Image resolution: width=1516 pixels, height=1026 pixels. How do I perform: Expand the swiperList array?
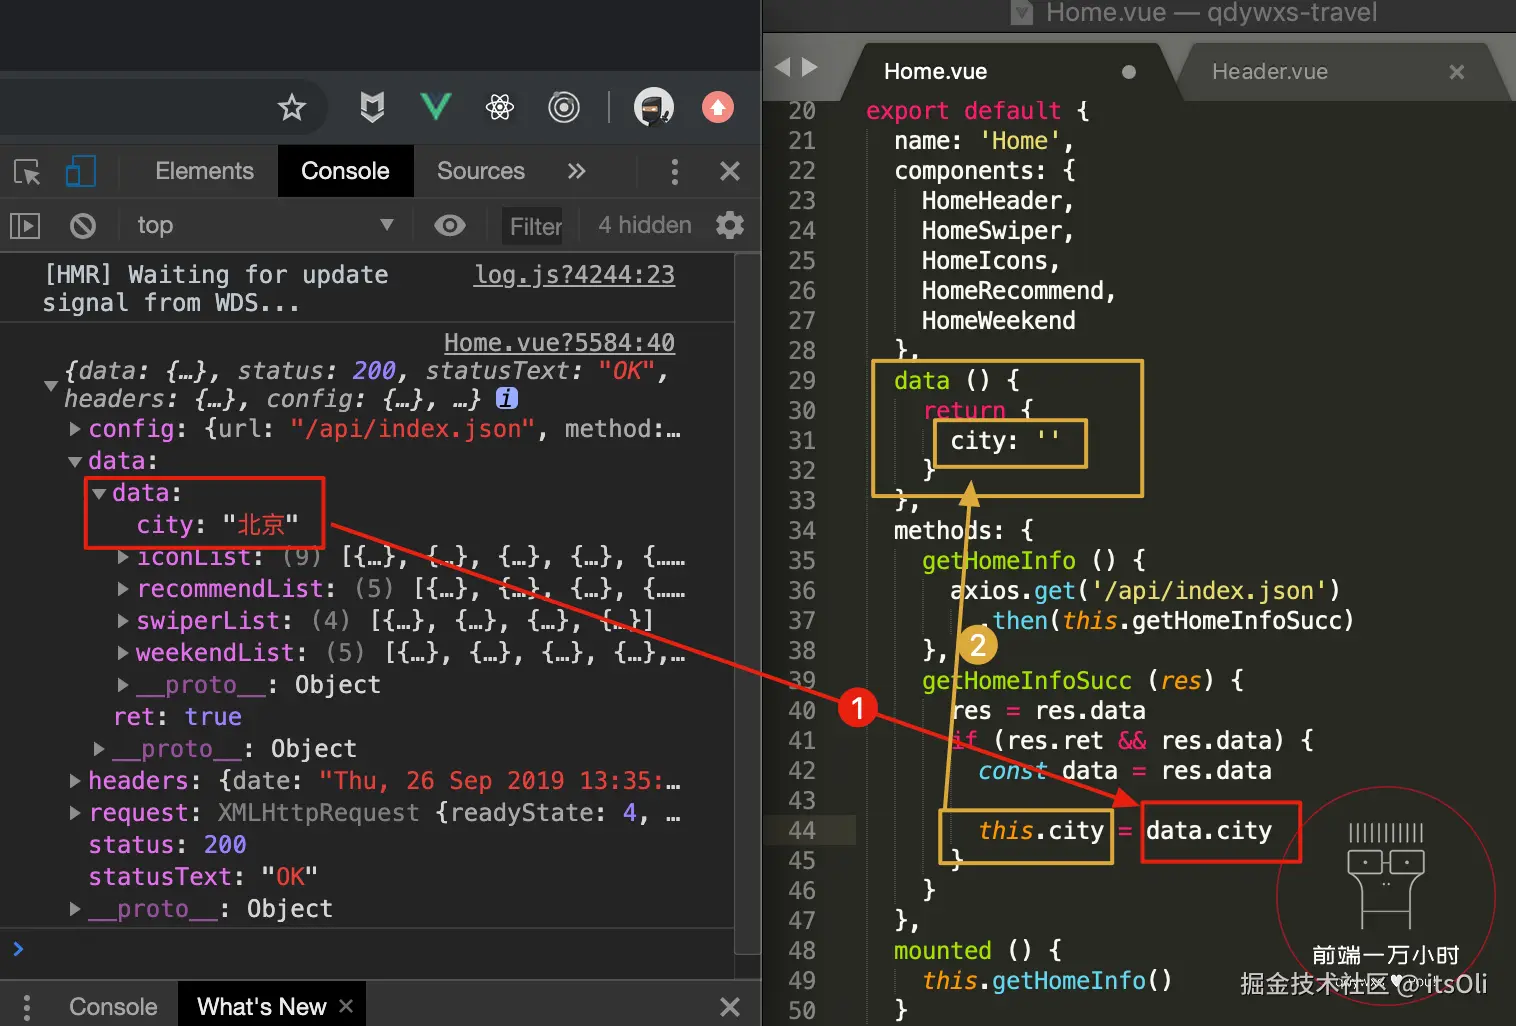click(x=123, y=621)
